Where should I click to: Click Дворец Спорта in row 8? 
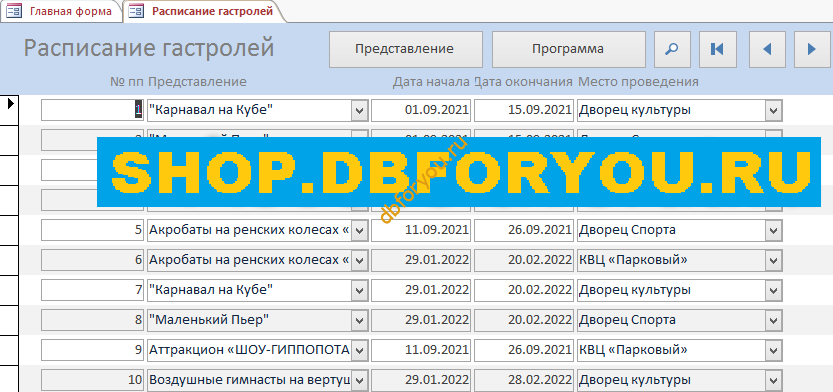627,320
